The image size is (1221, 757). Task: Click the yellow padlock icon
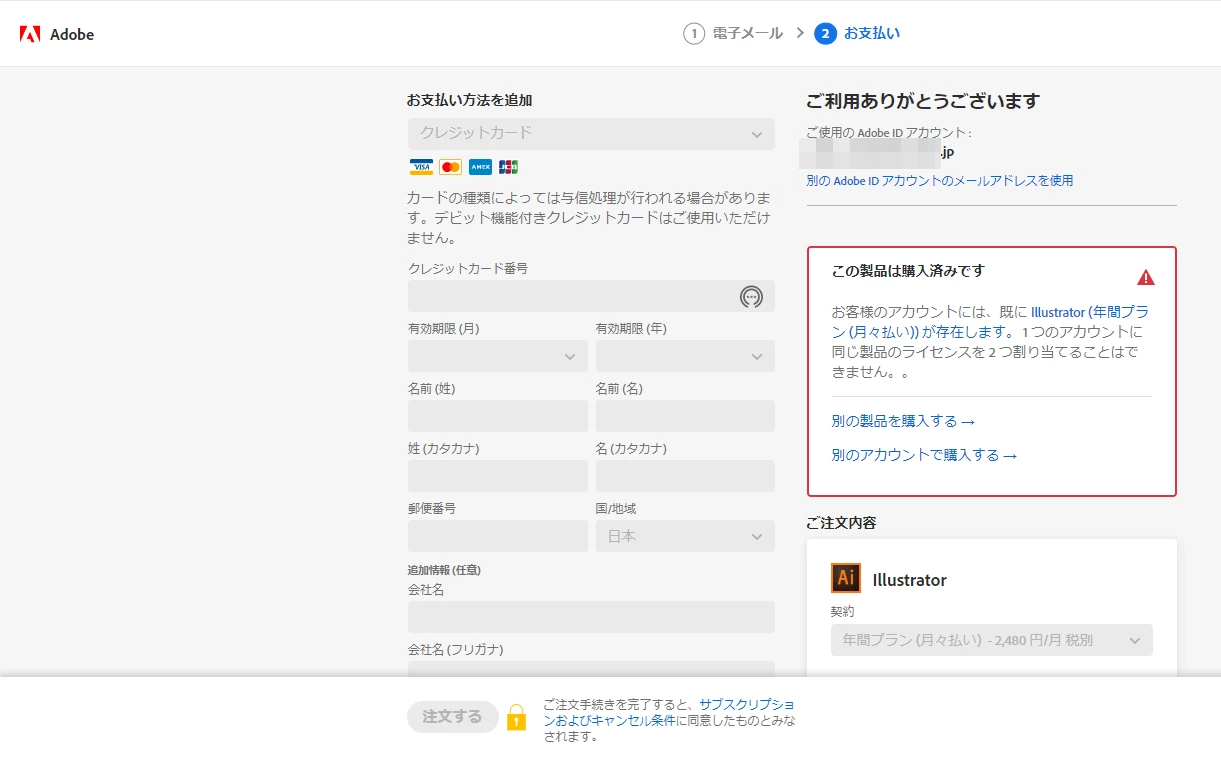tap(516, 717)
